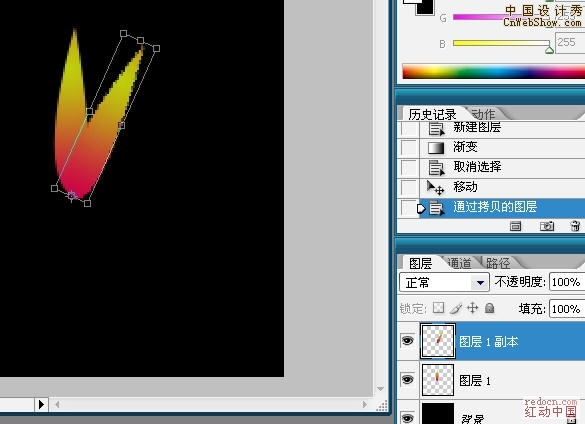Viewport: 585px width, 424px height.
Task: Click the black 背景 layer thumbnail
Action: (x=438, y=414)
